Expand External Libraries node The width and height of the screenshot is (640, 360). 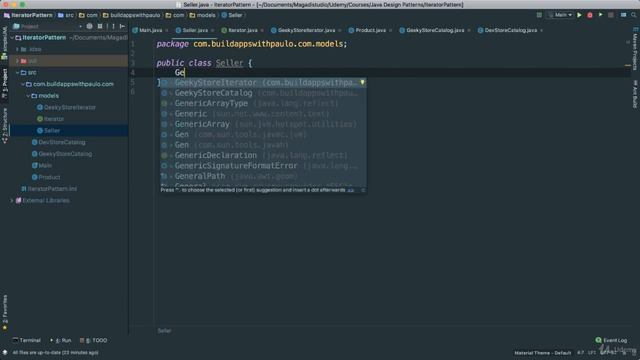coord(12,201)
